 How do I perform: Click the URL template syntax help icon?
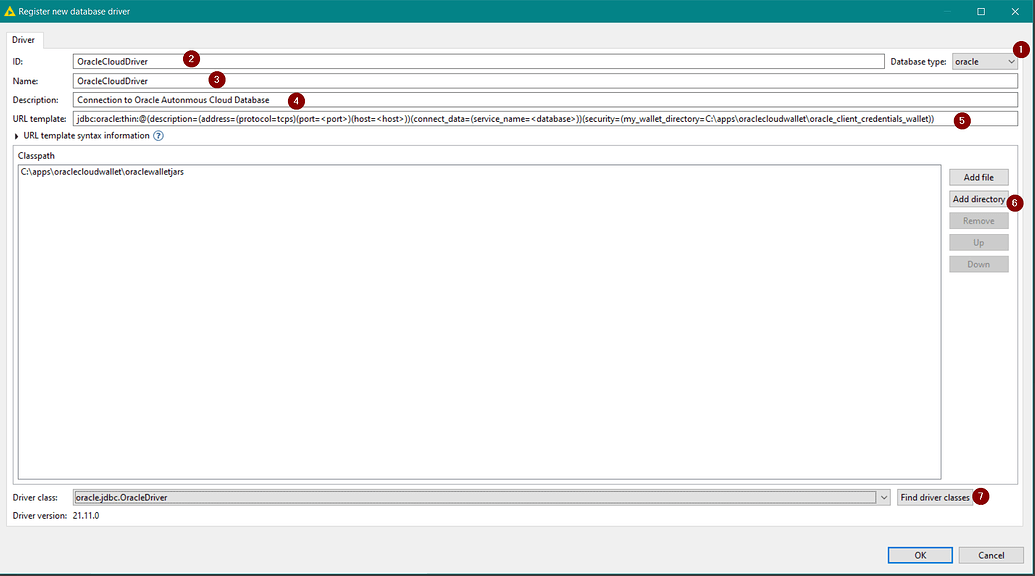(x=158, y=136)
